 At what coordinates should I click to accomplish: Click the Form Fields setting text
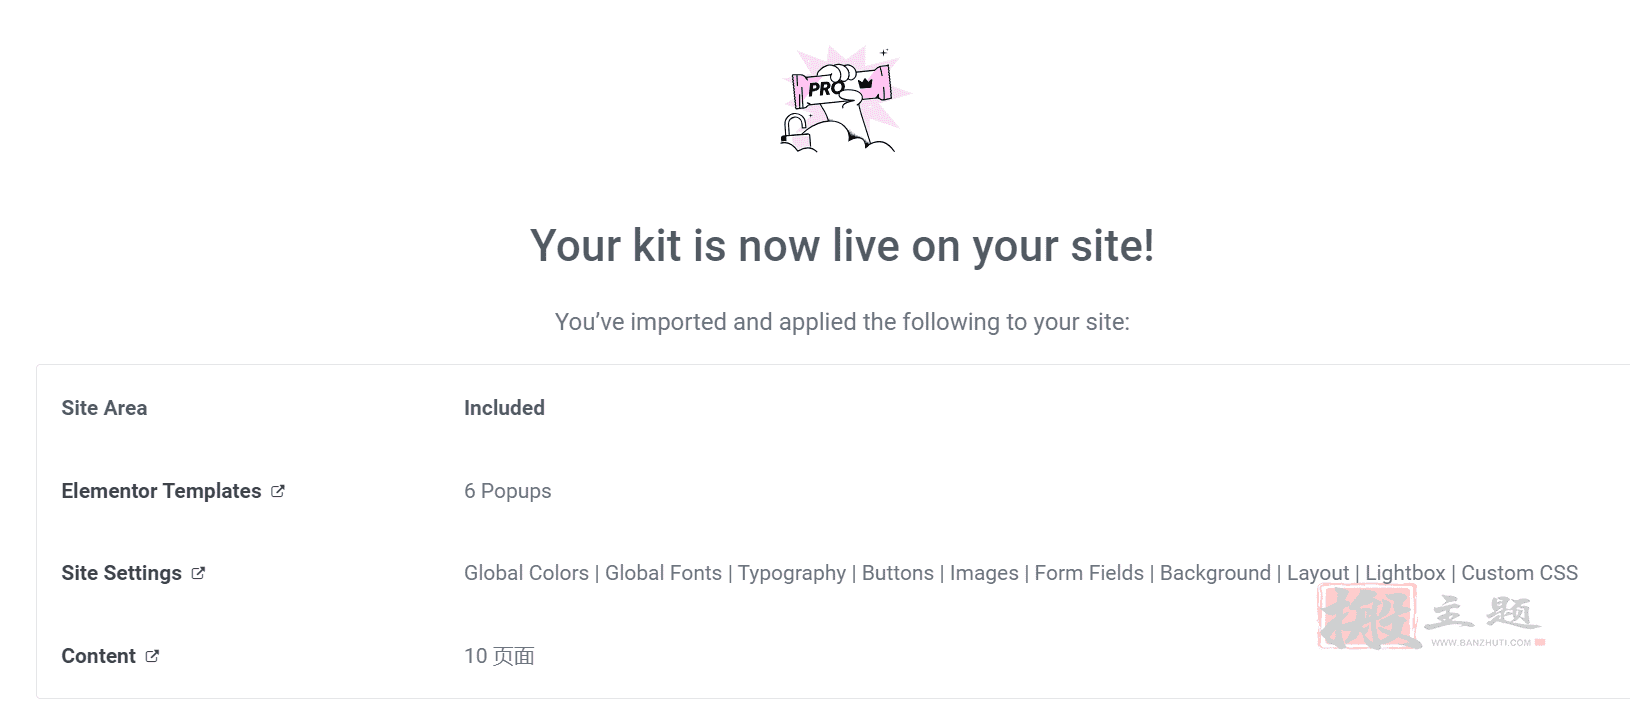tap(1089, 573)
